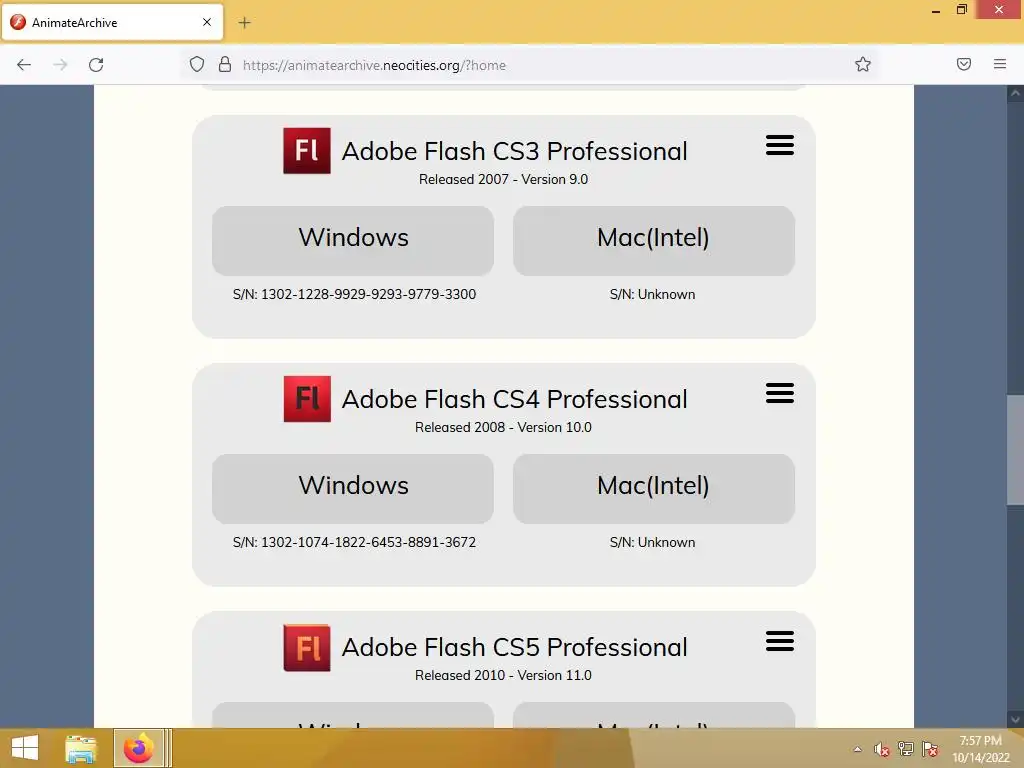Click 'Adobe Flash CS3 Professional' heading
1024x768 pixels.
click(x=515, y=151)
